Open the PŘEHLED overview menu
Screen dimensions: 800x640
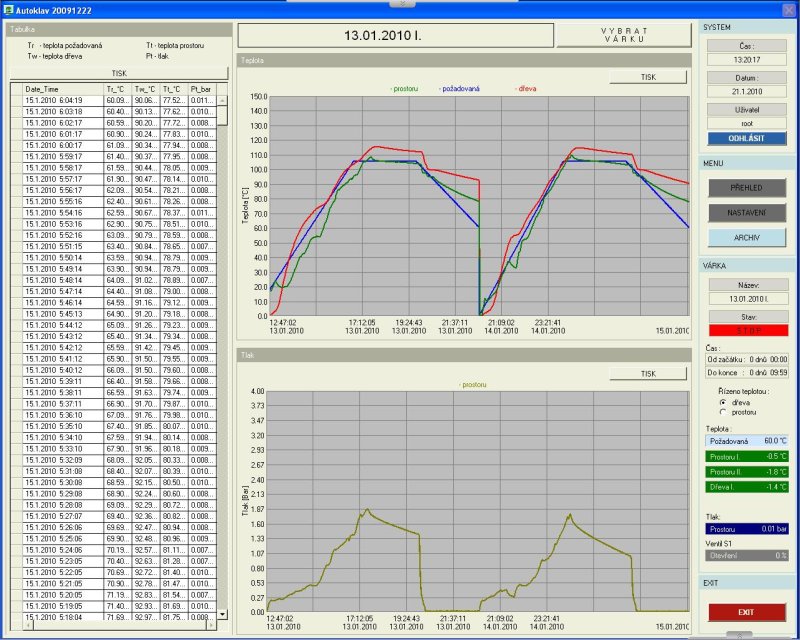(x=747, y=187)
